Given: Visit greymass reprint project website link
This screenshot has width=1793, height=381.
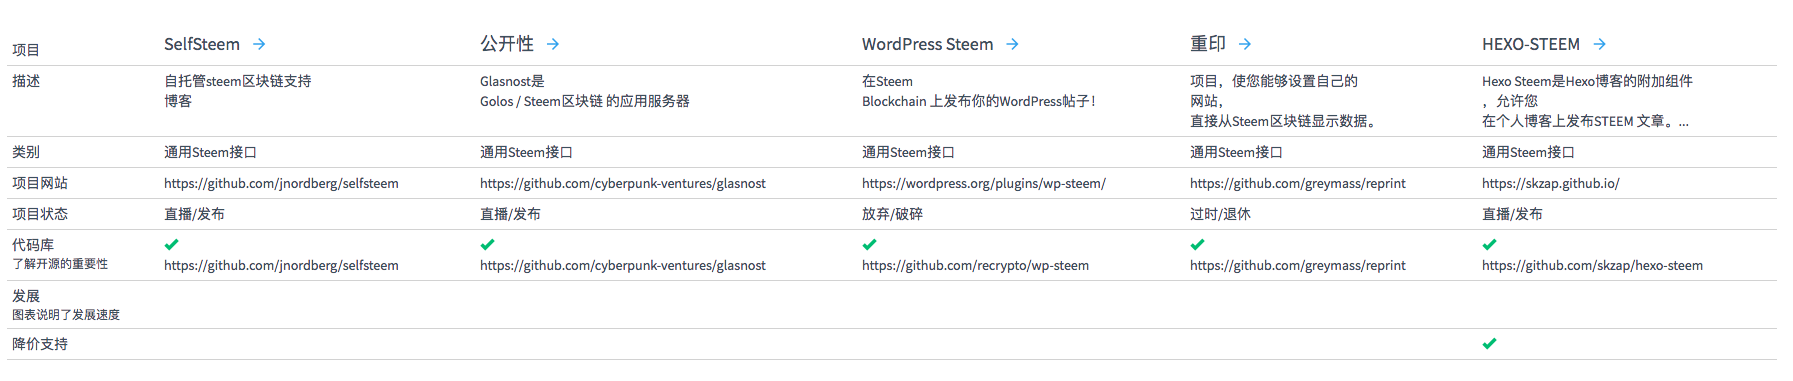Looking at the screenshot, I should 1298,184.
